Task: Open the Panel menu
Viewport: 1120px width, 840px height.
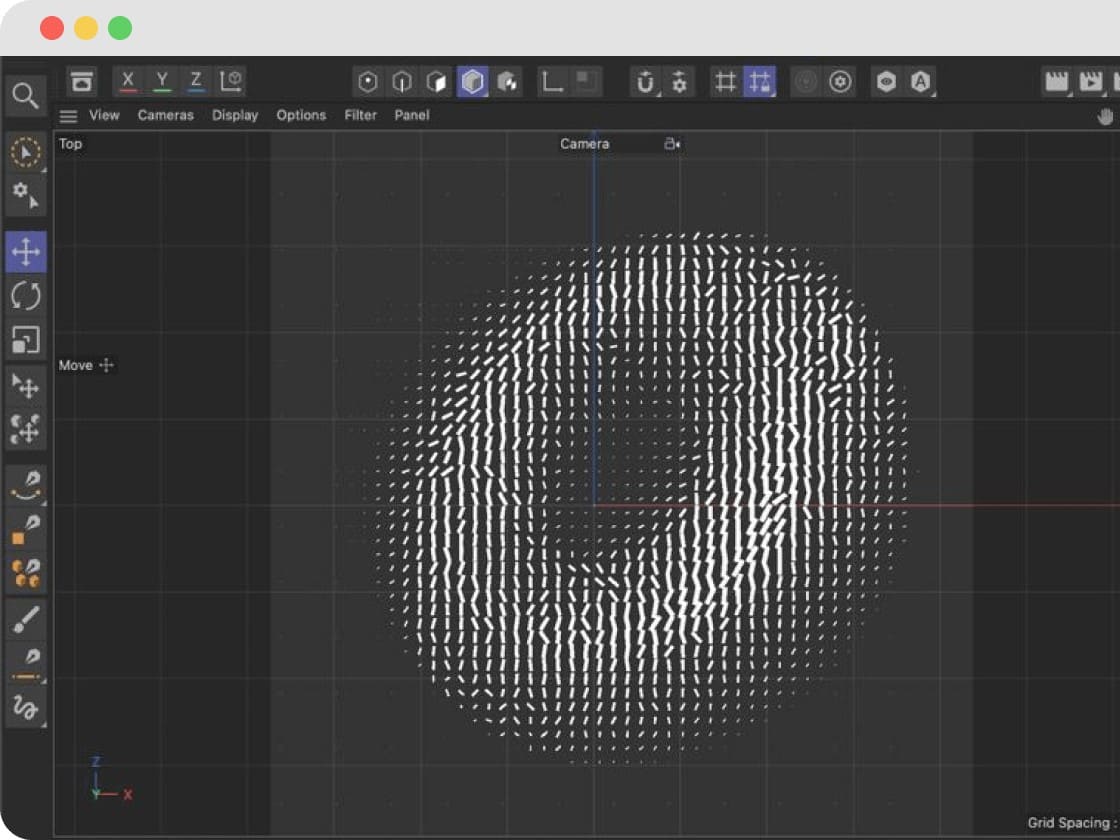Action: tap(412, 115)
